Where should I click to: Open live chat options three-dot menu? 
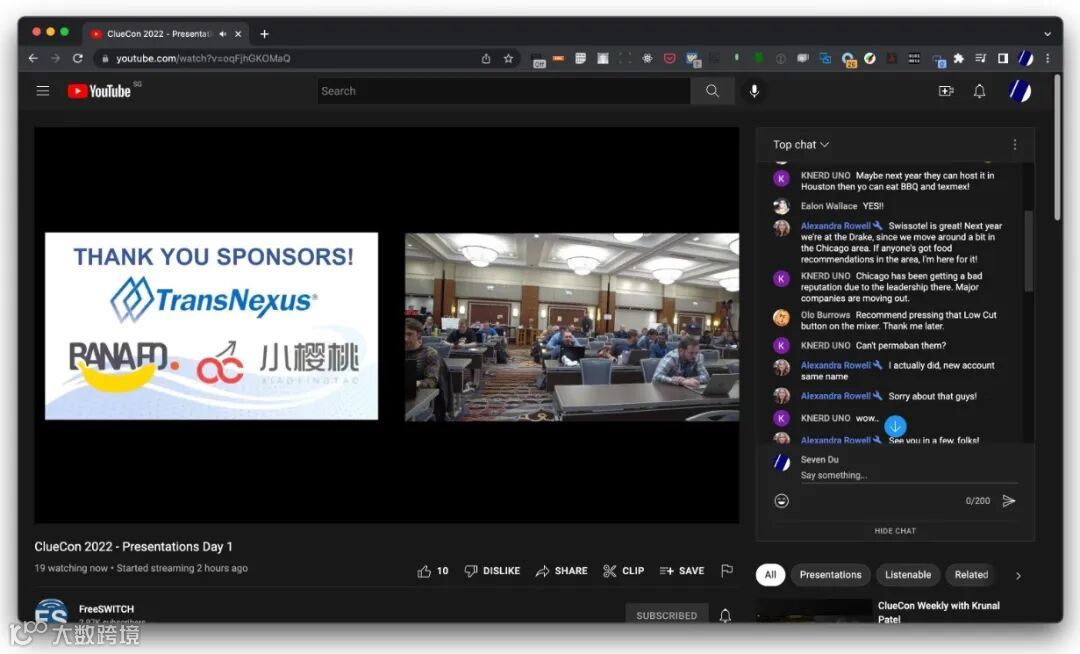(1015, 145)
